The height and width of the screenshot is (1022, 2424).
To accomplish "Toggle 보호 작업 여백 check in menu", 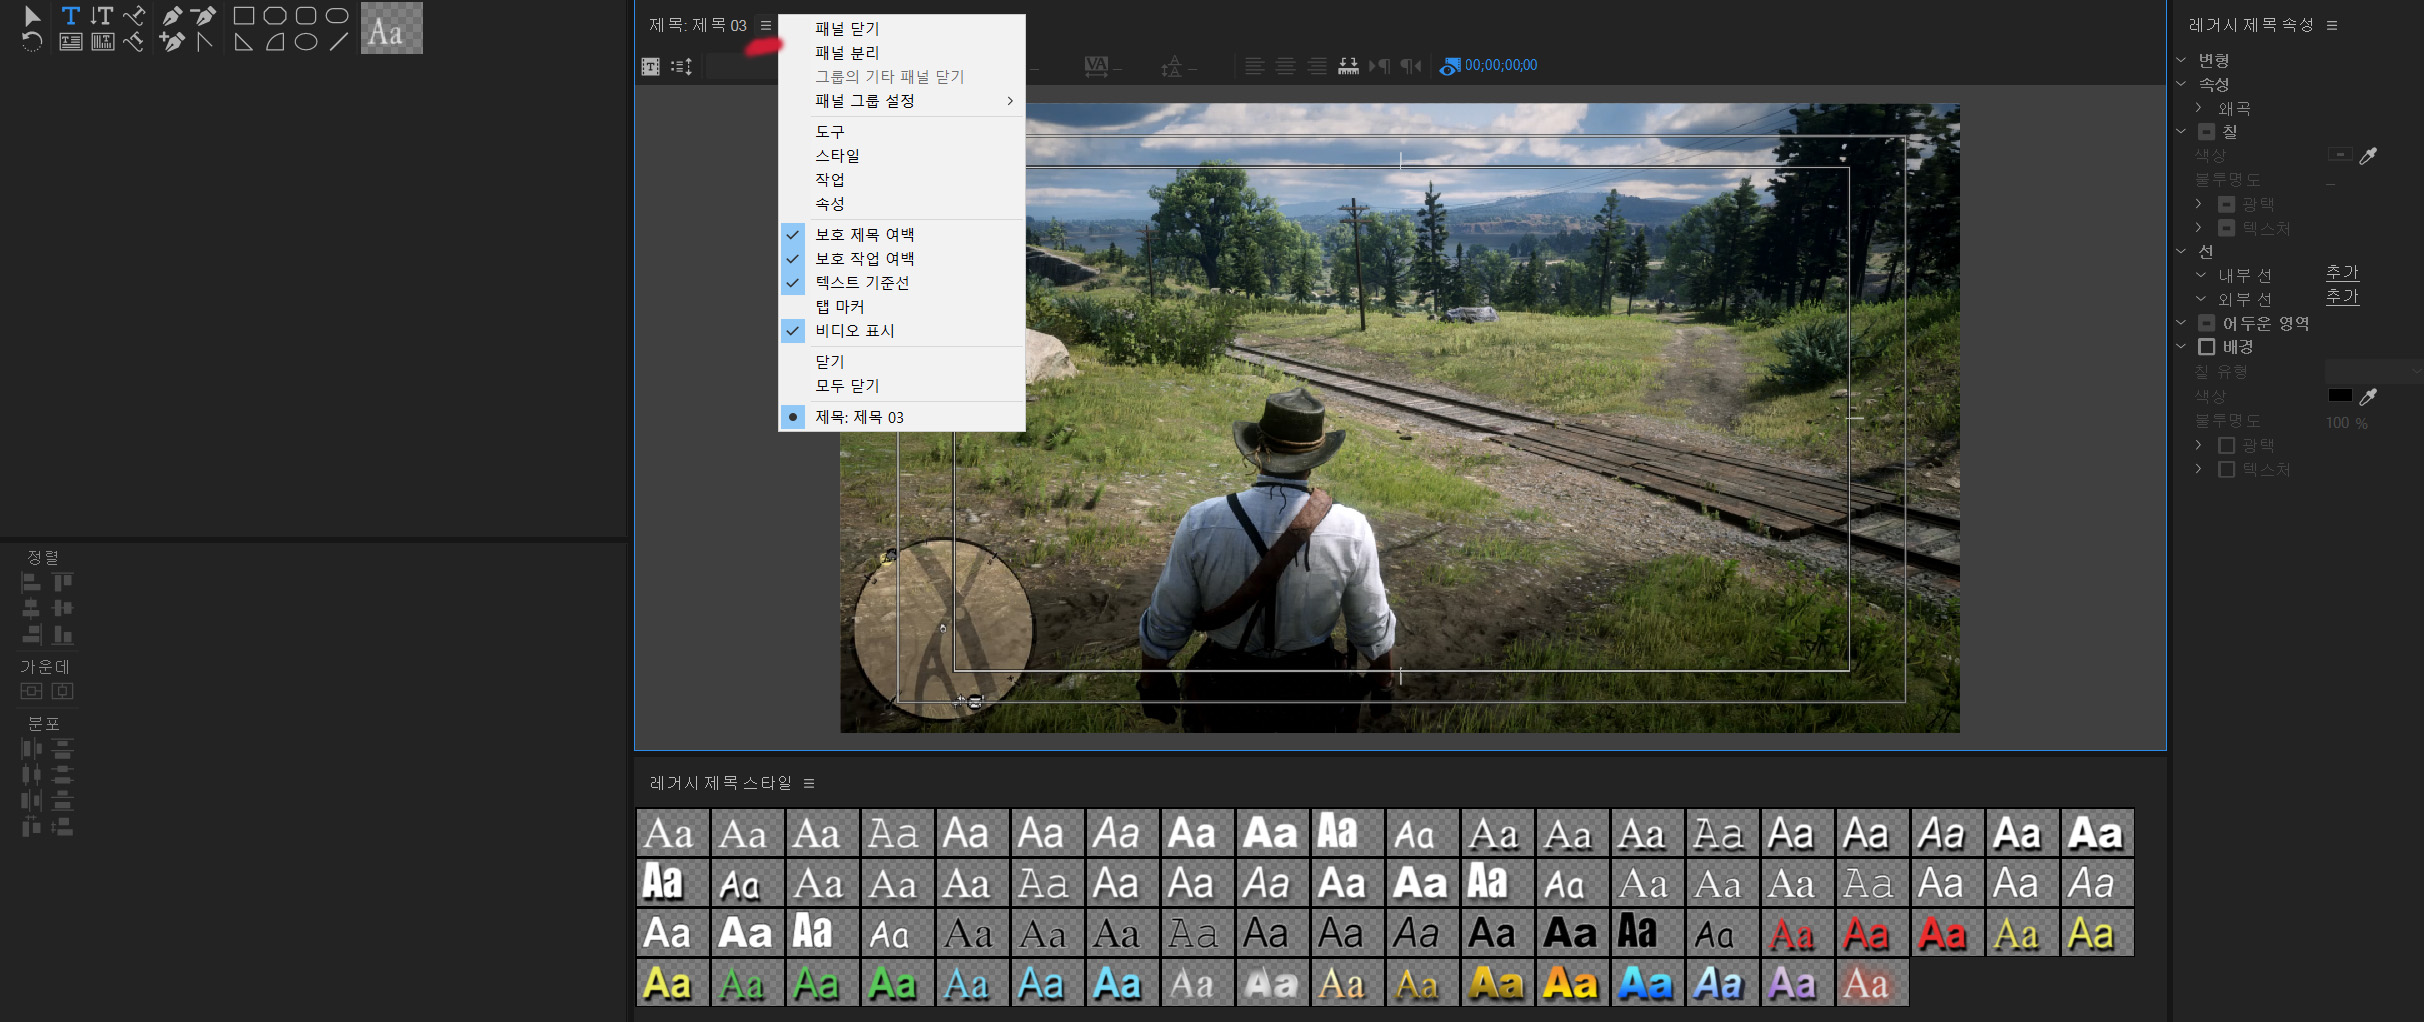I will [x=793, y=259].
